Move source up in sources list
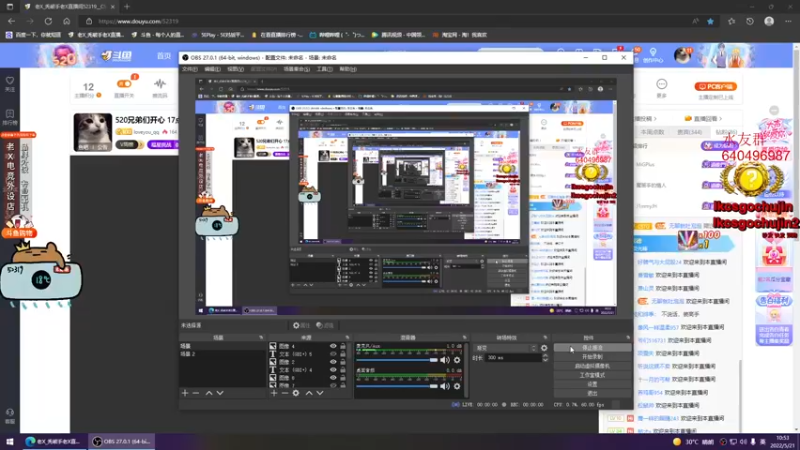The width and height of the screenshot is (800, 450). click(x=309, y=393)
